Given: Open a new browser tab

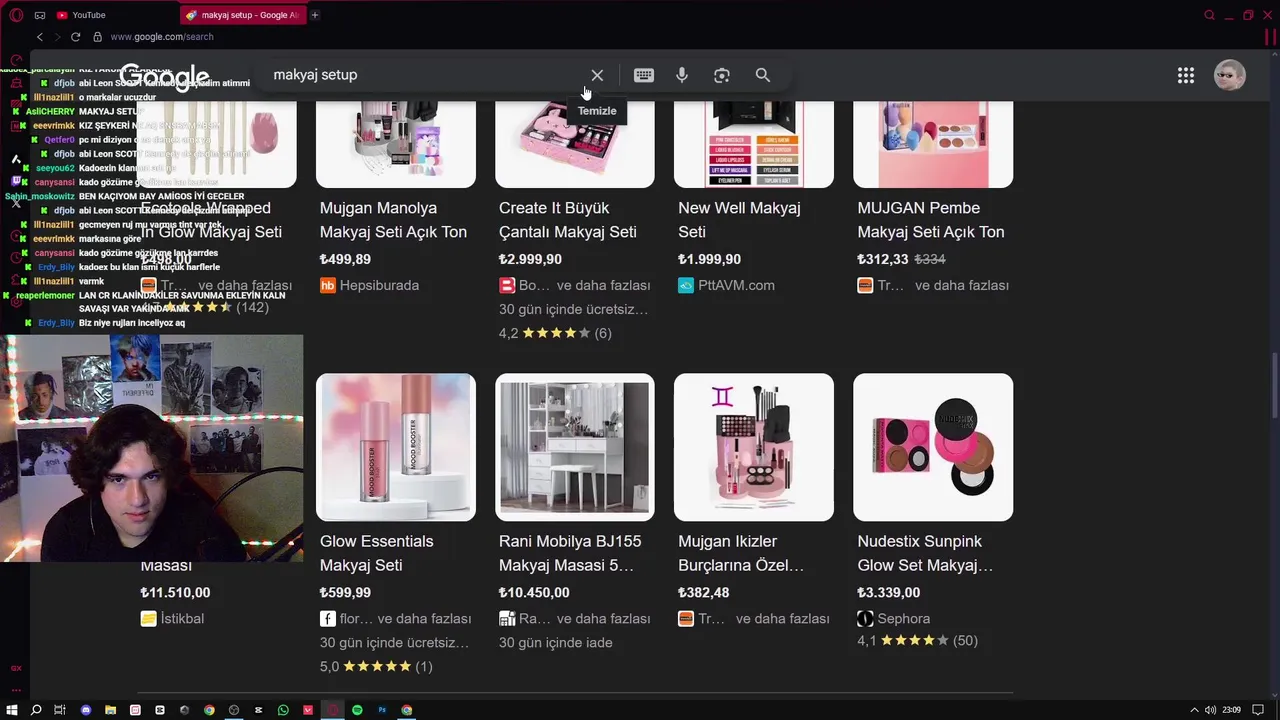Looking at the screenshot, I should point(315,15).
